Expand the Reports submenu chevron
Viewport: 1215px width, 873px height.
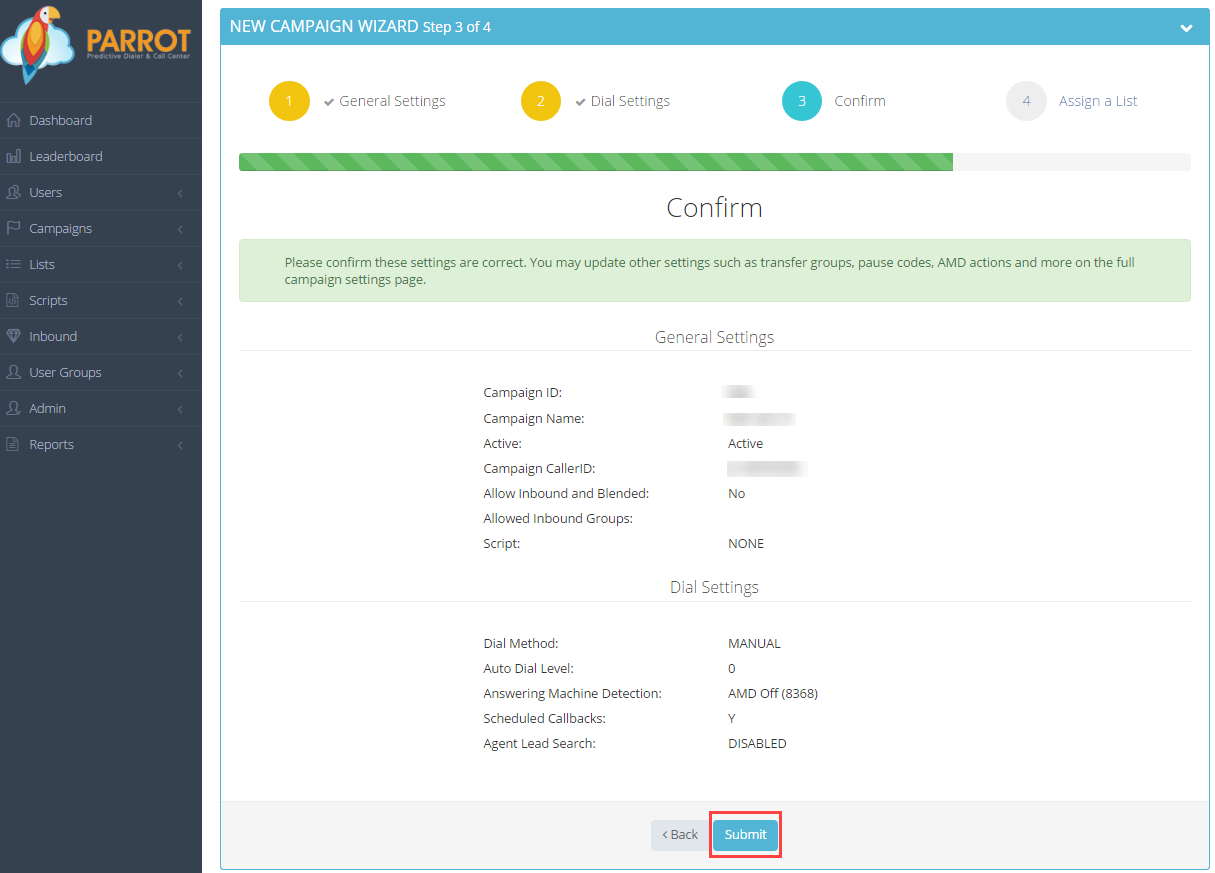[x=180, y=445]
